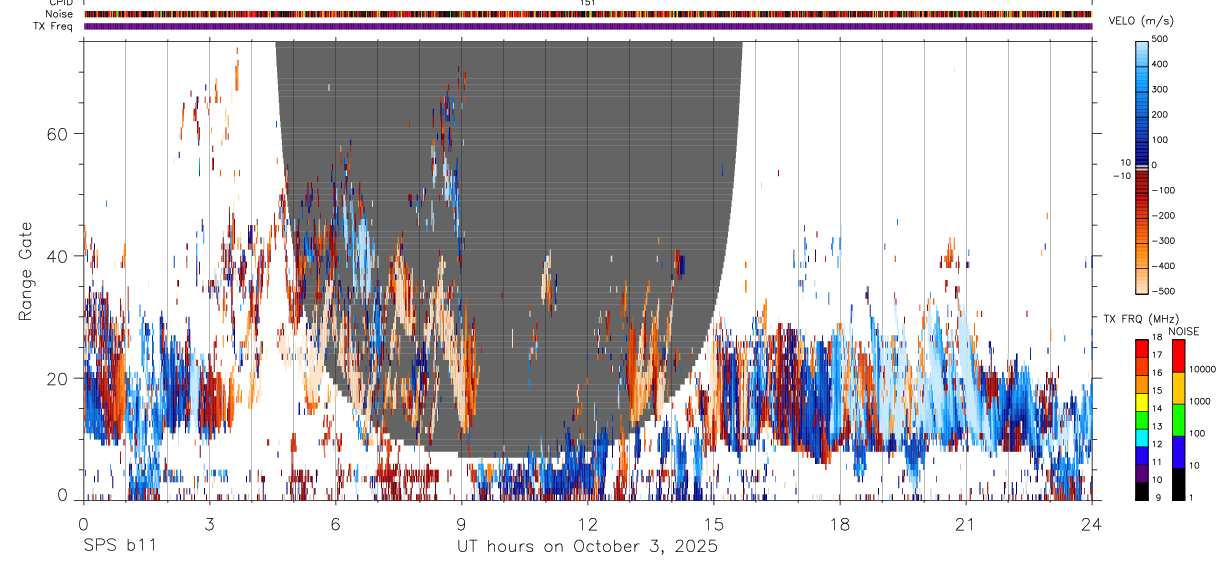The image size is (1228, 567).
Task: Click the blue NOISE swatch between 10 and 100
Action: click(1177, 452)
